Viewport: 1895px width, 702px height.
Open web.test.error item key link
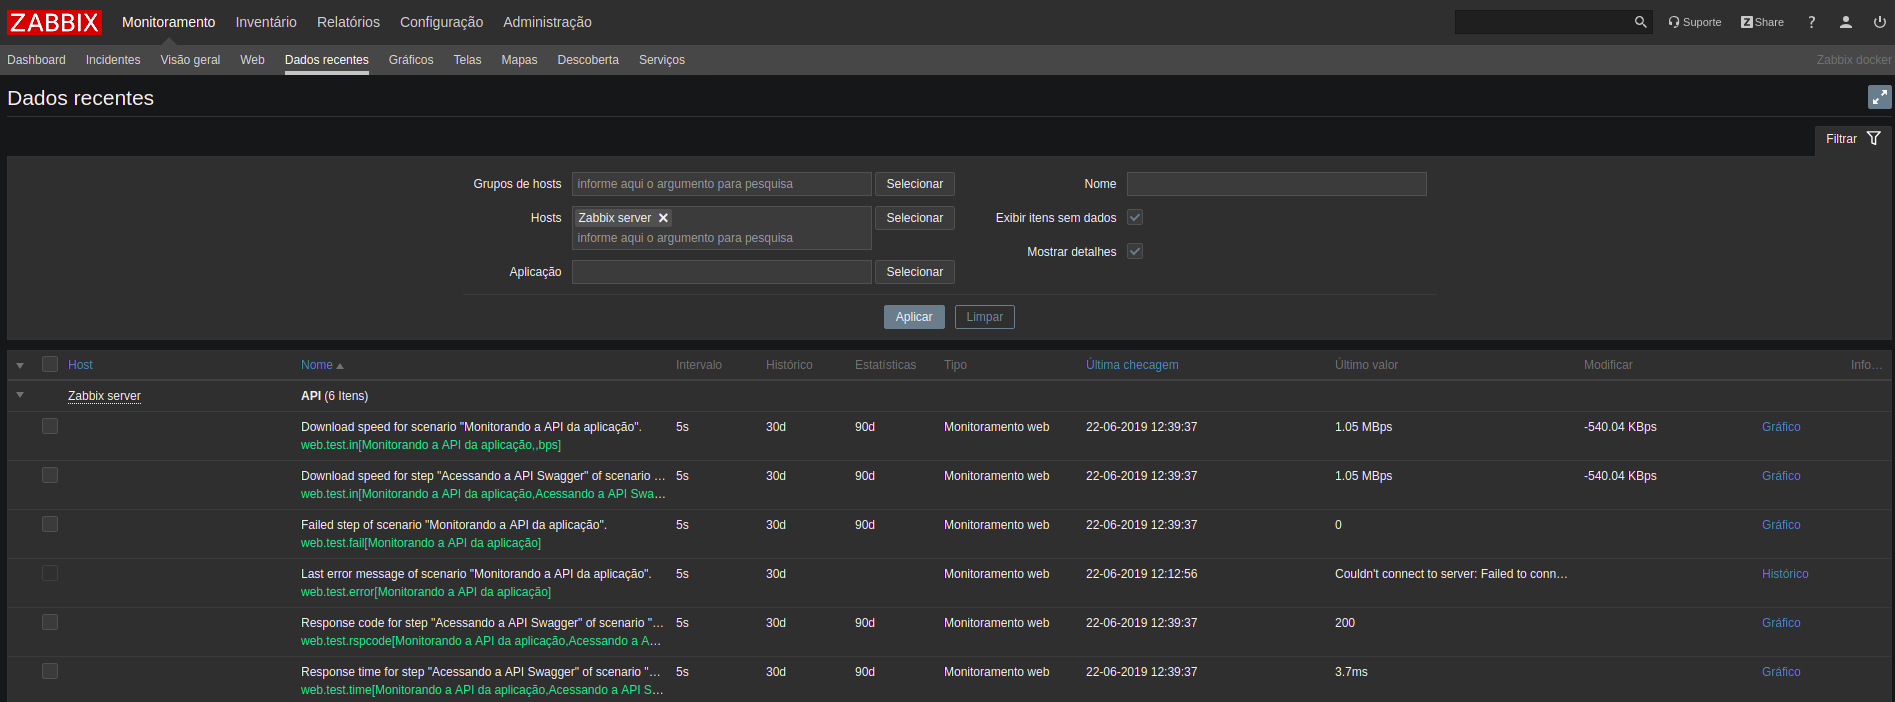coord(426,592)
